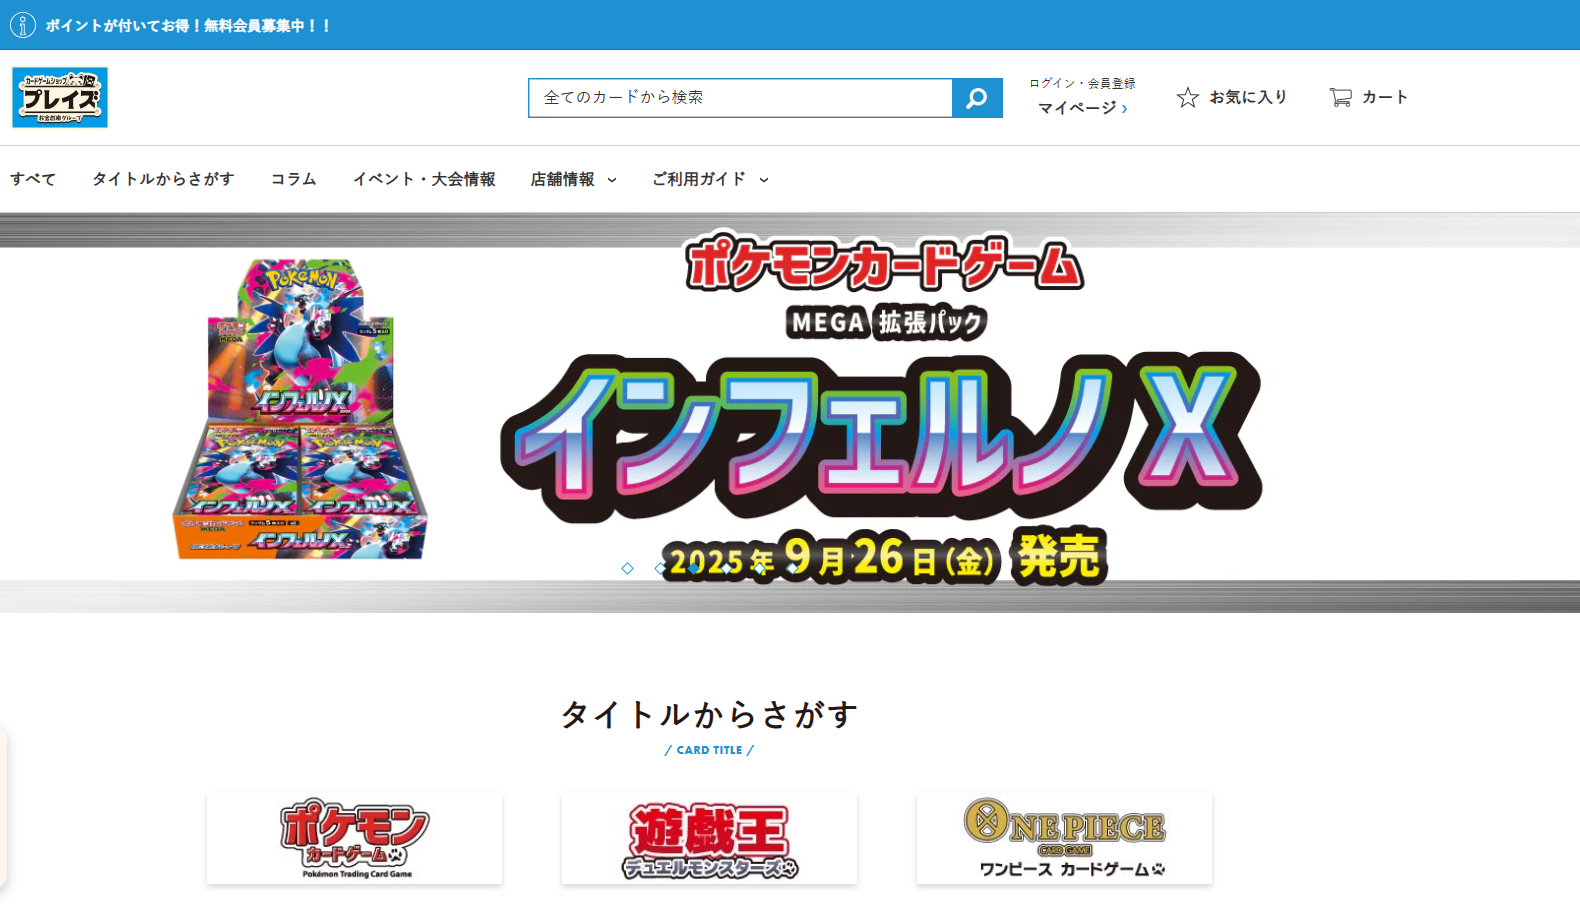This screenshot has height=908, width=1580.
Task: Select the fourth carousel diamond indicator
Action: click(x=726, y=568)
